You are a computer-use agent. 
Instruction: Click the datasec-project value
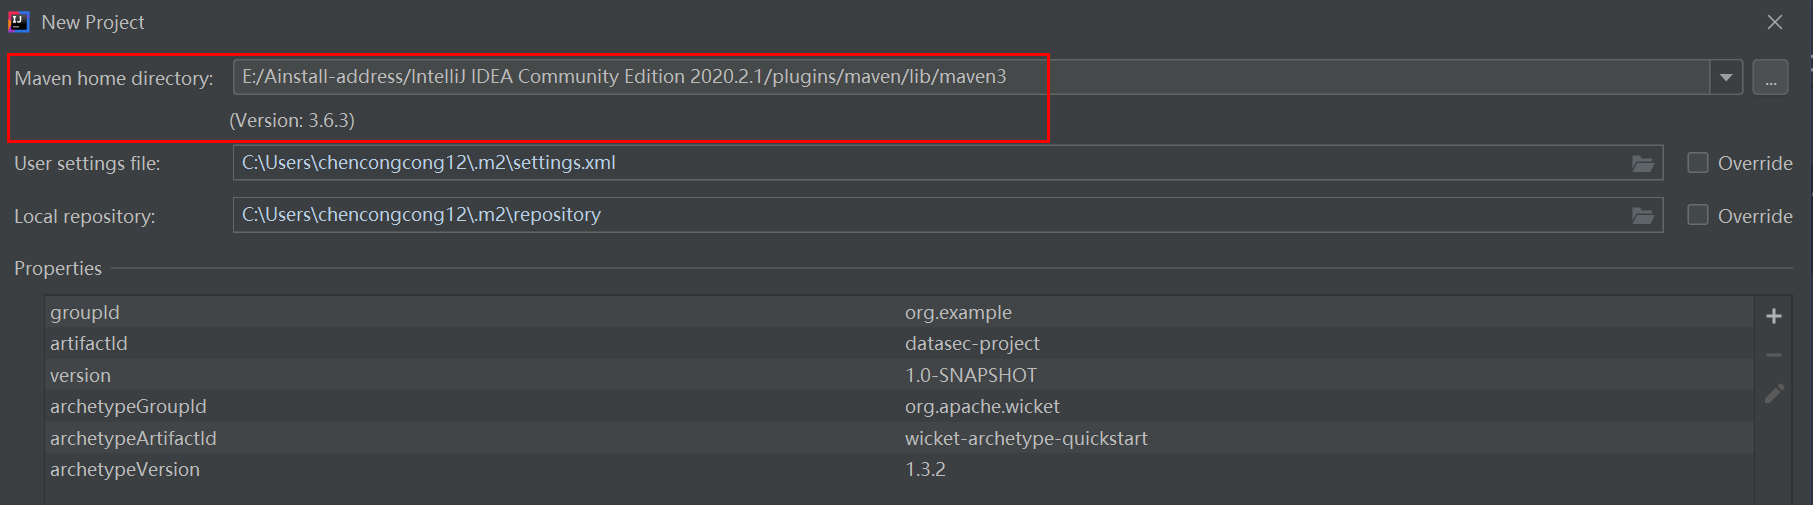(972, 343)
